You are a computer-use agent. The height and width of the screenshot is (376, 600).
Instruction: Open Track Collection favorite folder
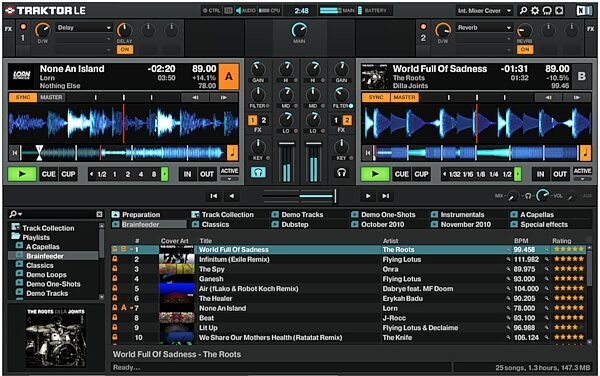click(222, 215)
